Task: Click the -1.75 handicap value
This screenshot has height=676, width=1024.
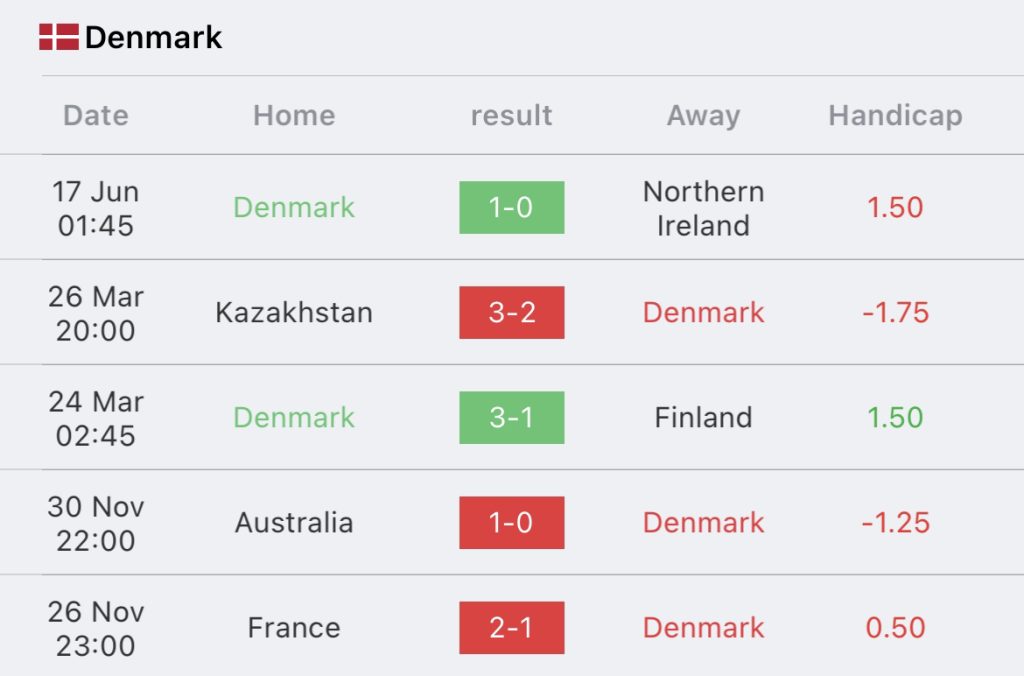Action: click(x=895, y=312)
